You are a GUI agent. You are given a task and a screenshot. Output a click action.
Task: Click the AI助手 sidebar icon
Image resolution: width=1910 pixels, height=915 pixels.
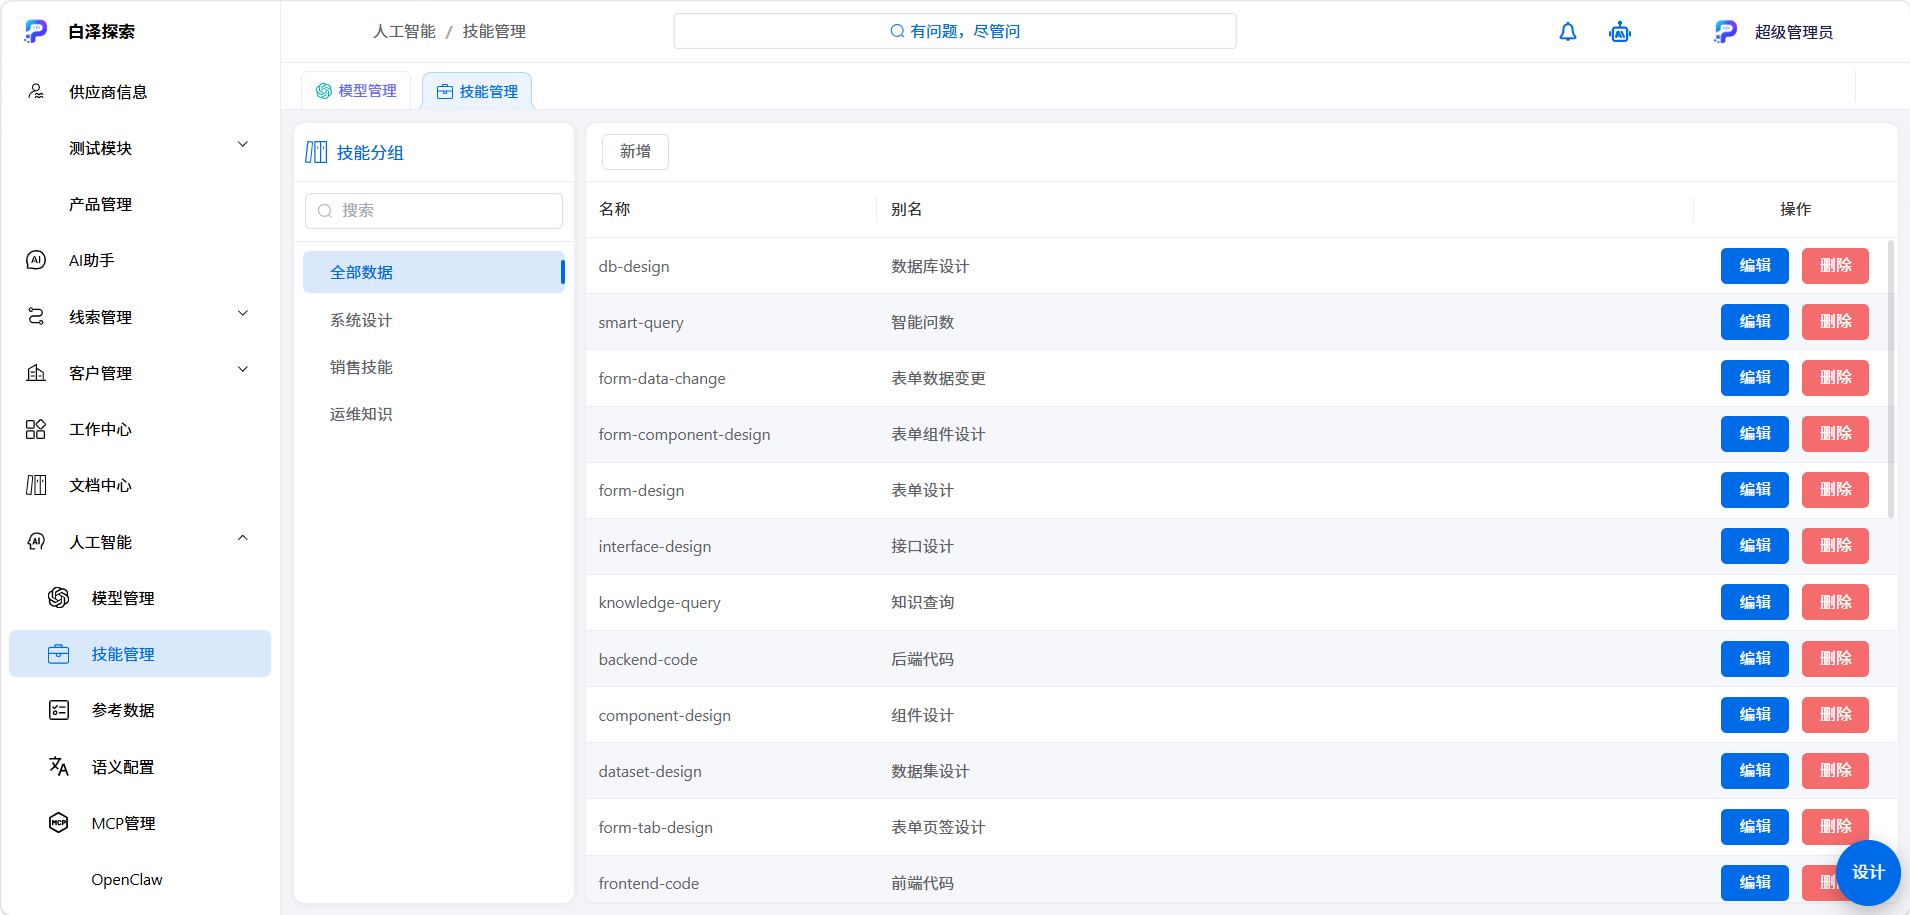(36, 260)
